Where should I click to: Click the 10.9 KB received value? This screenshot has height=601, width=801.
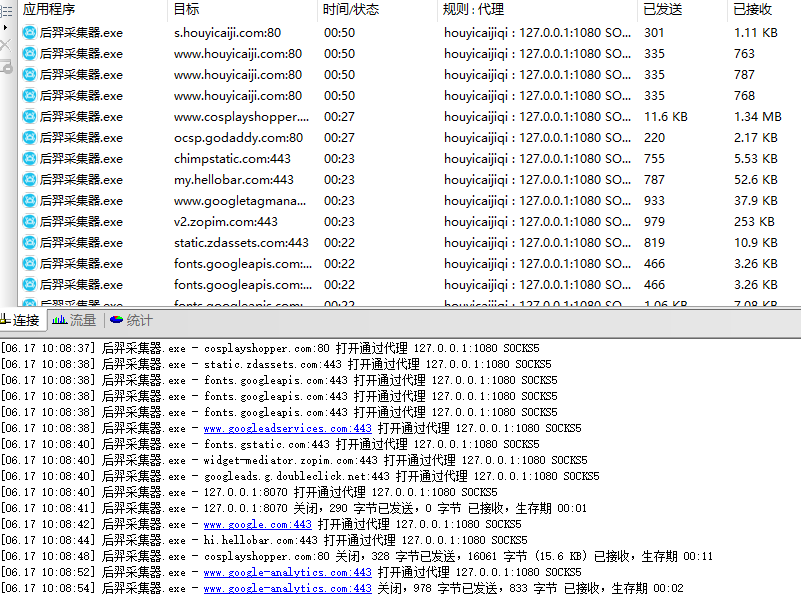tap(756, 242)
